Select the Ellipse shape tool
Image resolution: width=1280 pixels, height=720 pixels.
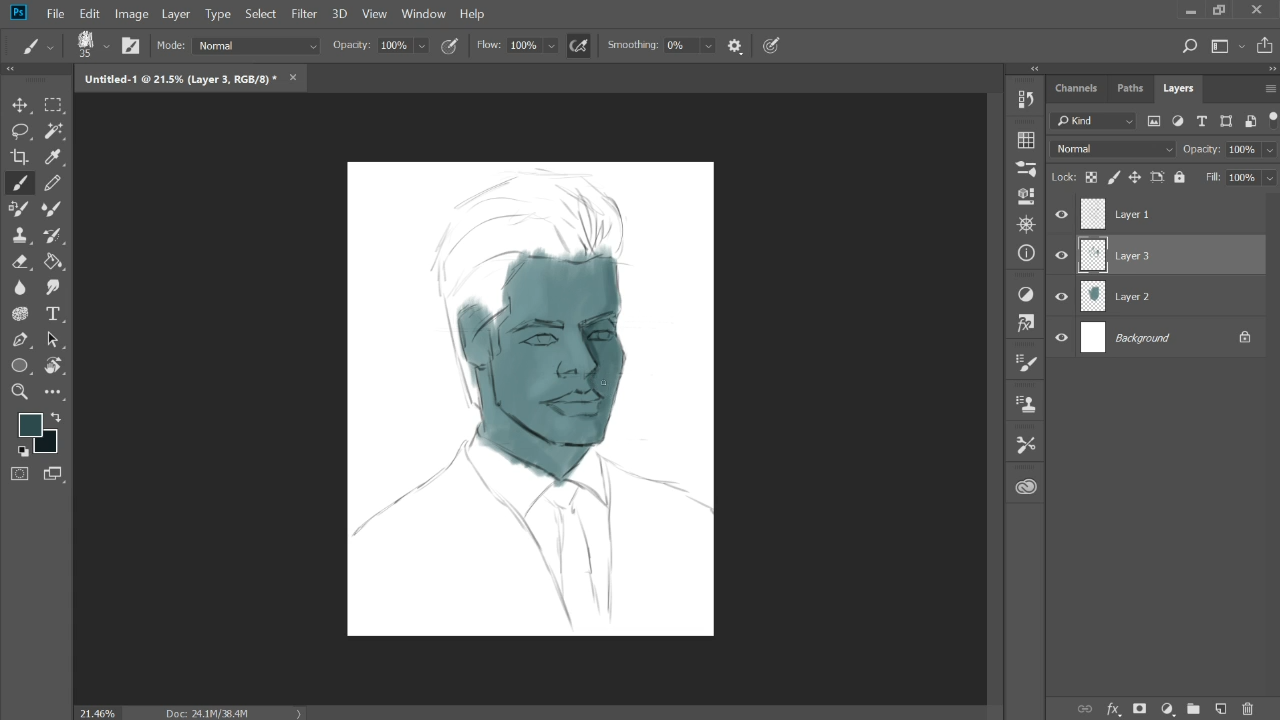[x=20, y=366]
